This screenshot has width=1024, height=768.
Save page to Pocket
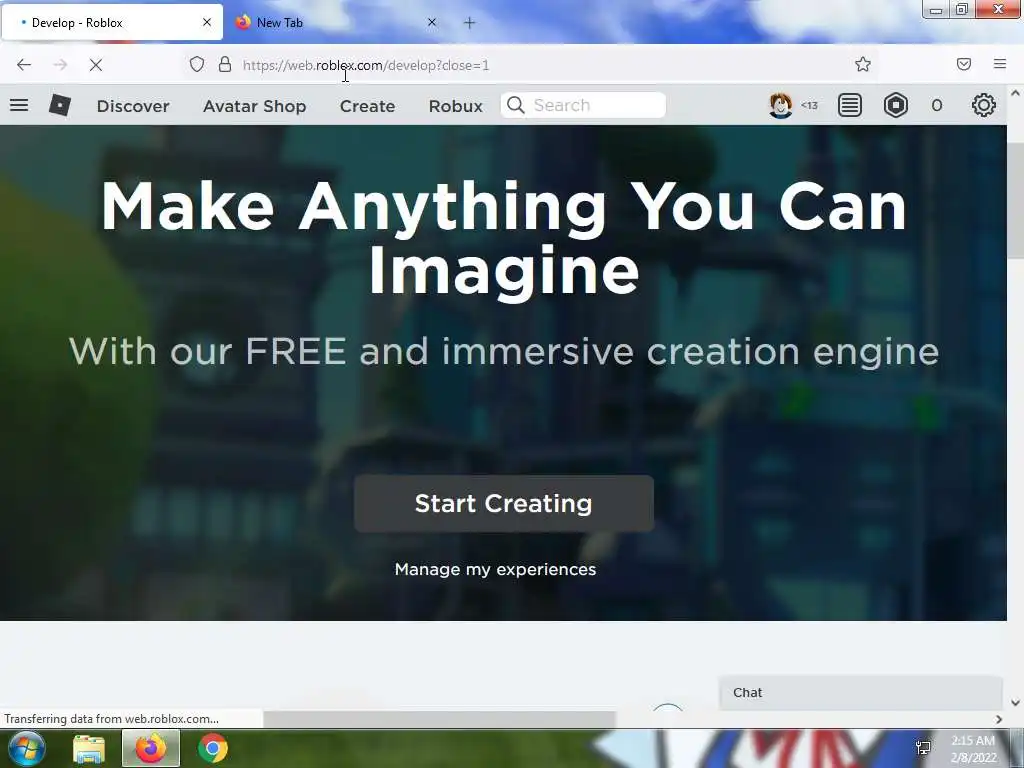point(964,64)
